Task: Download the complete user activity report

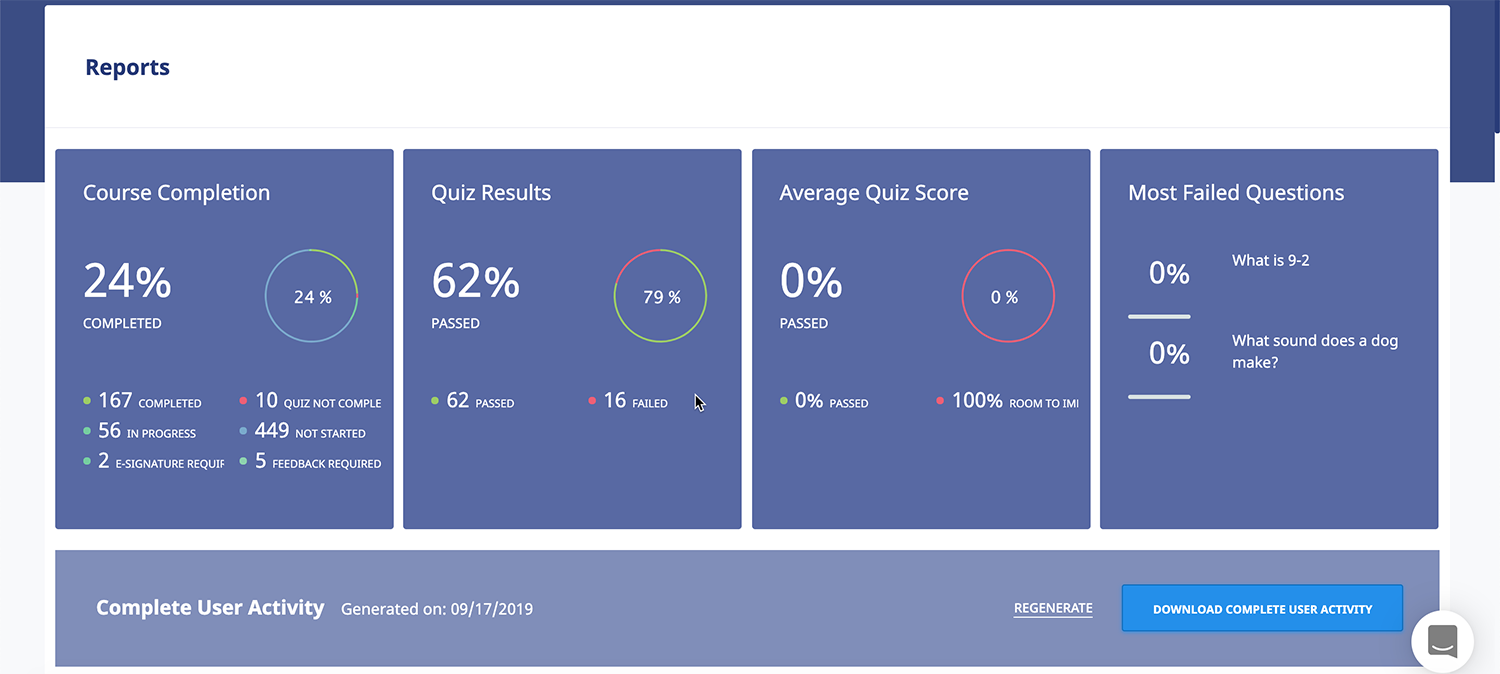Action: click(x=1262, y=609)
